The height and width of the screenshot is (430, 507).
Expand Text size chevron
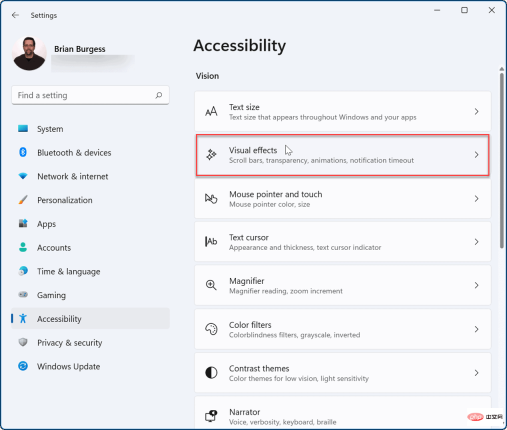point(476,111)
